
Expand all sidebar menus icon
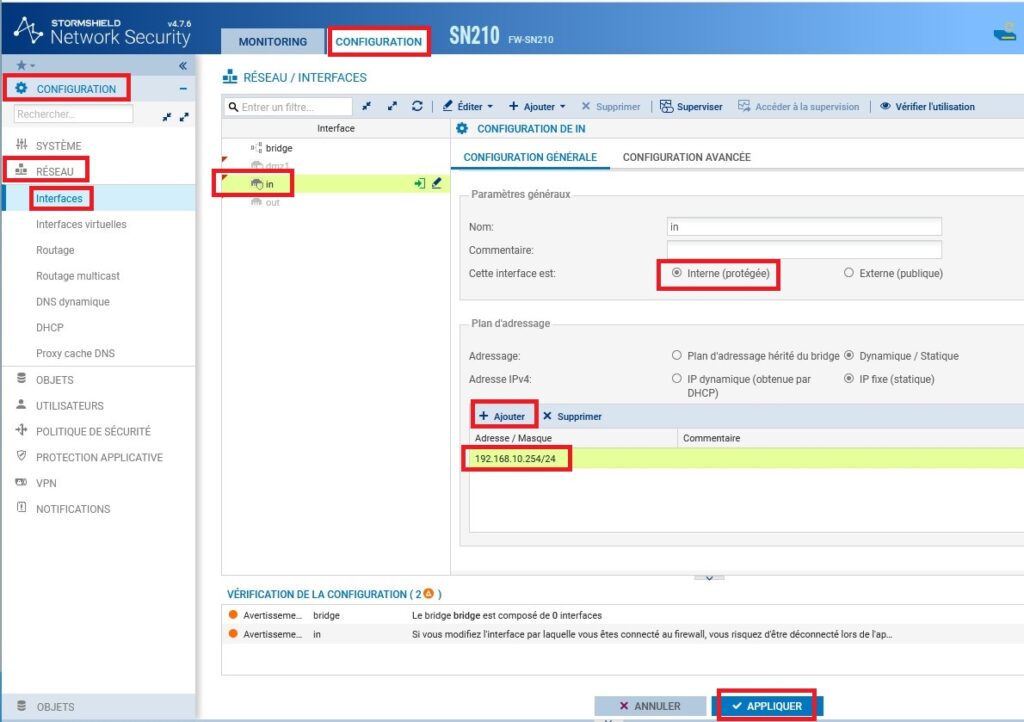click(x=184, y=117)
